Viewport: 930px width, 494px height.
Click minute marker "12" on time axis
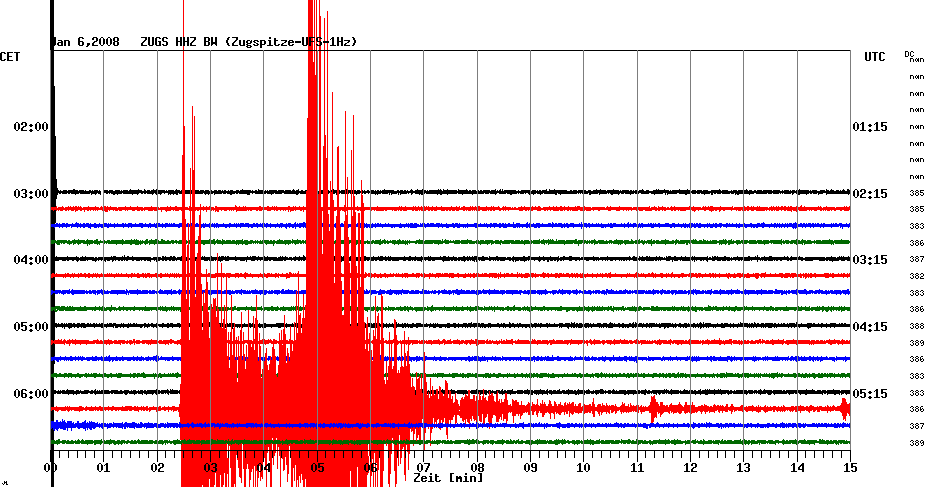coord(690,468)
